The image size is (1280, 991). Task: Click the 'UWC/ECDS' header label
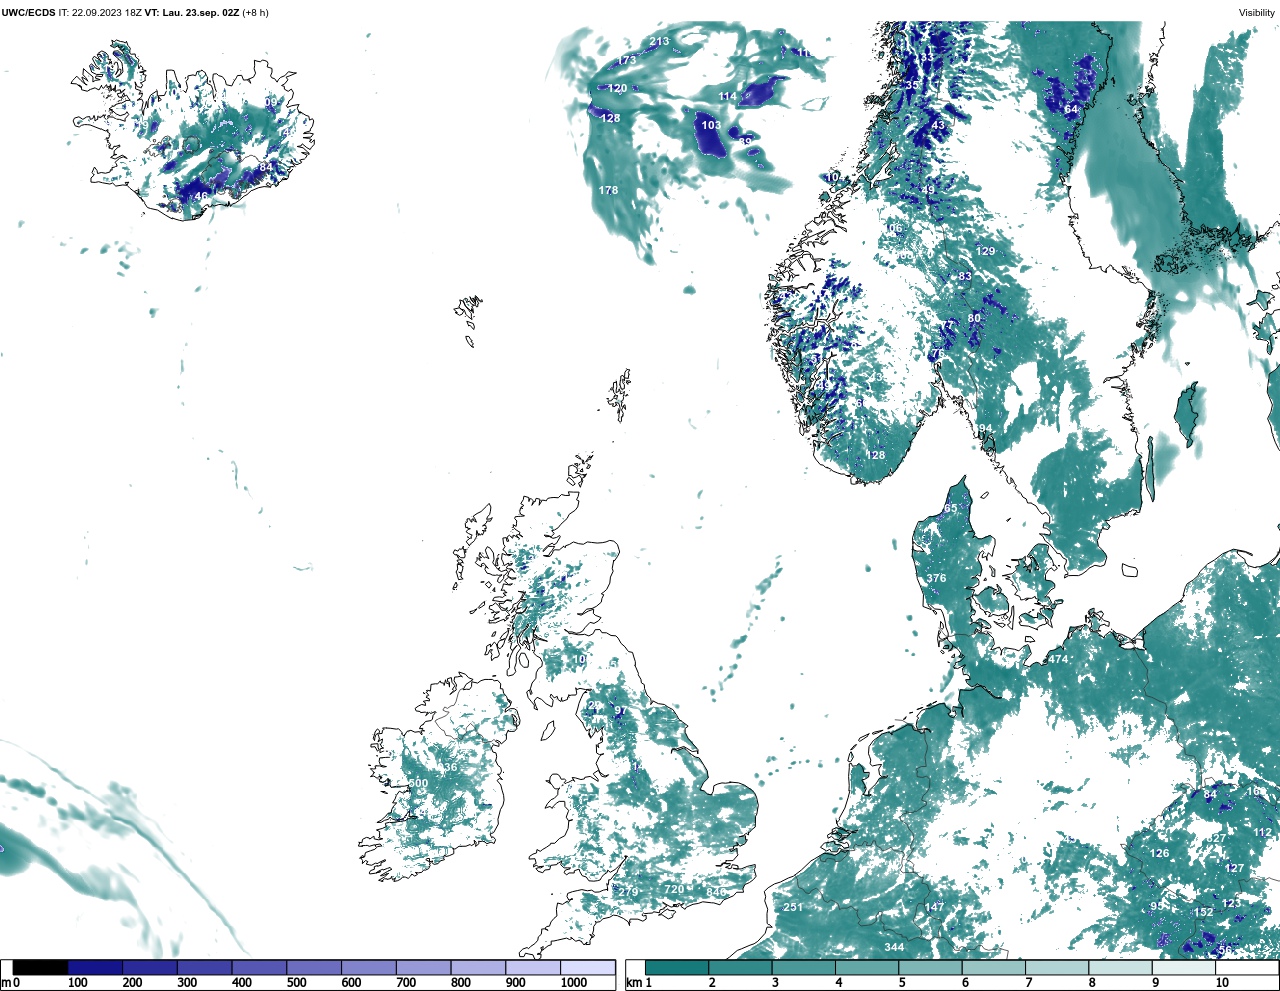click(28, 13)
